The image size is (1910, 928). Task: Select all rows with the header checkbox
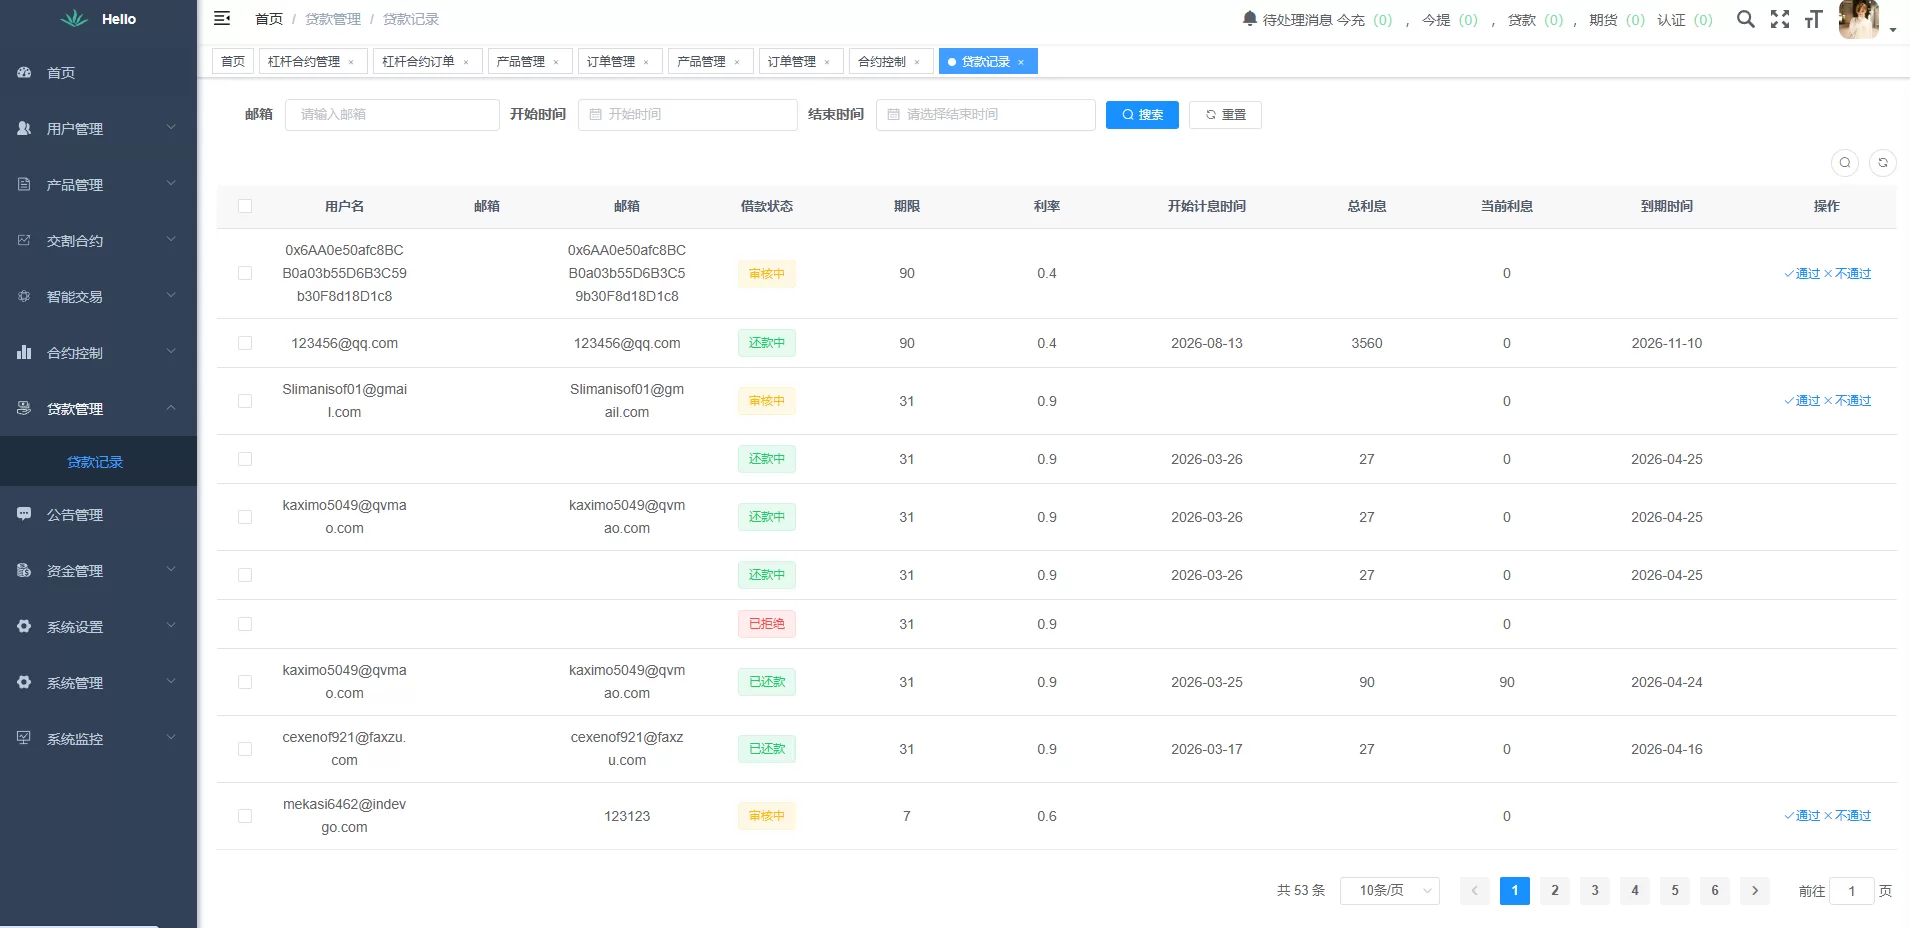click(x=245, y=206)
